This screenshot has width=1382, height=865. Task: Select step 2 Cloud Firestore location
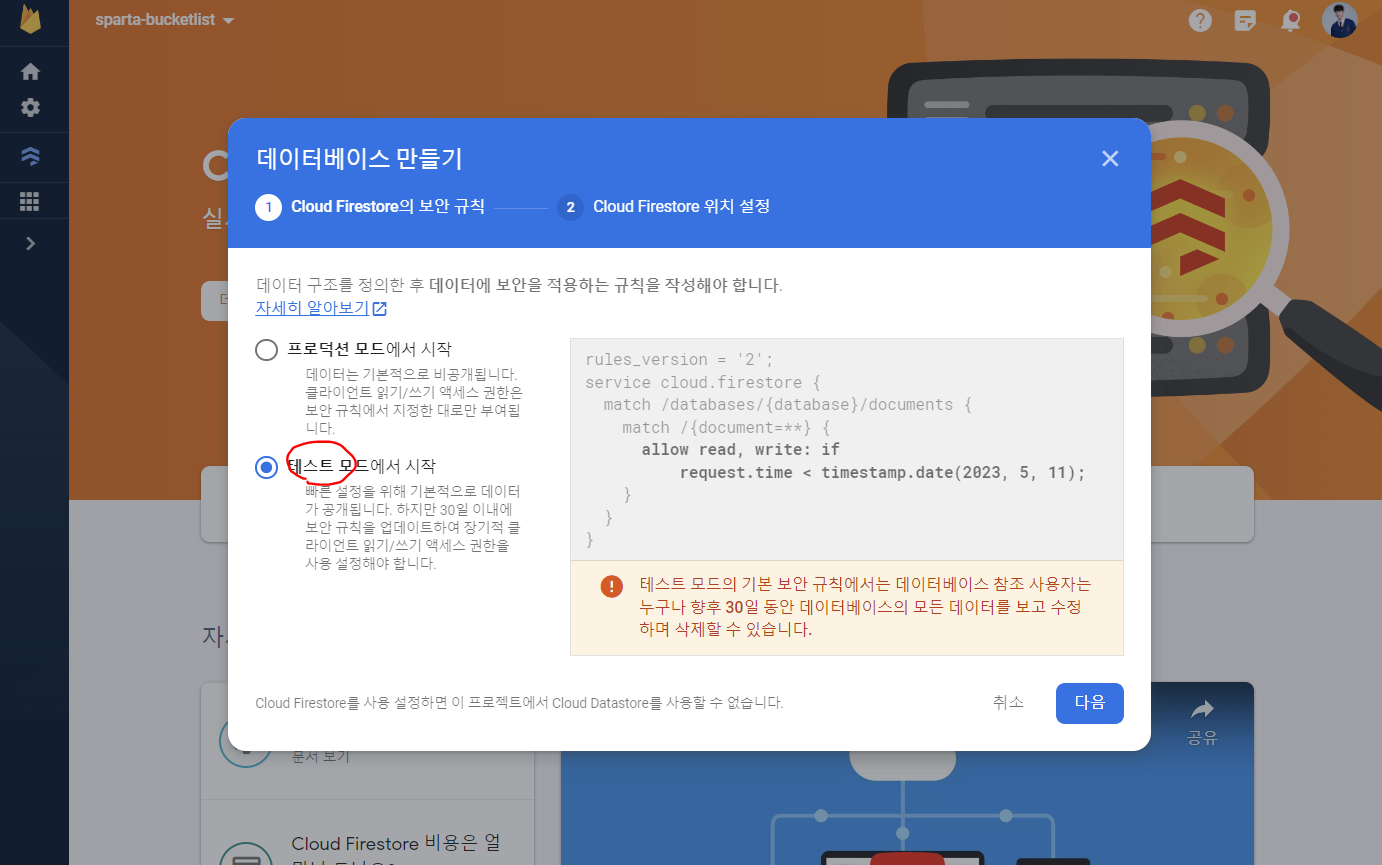tap(664, 207)
